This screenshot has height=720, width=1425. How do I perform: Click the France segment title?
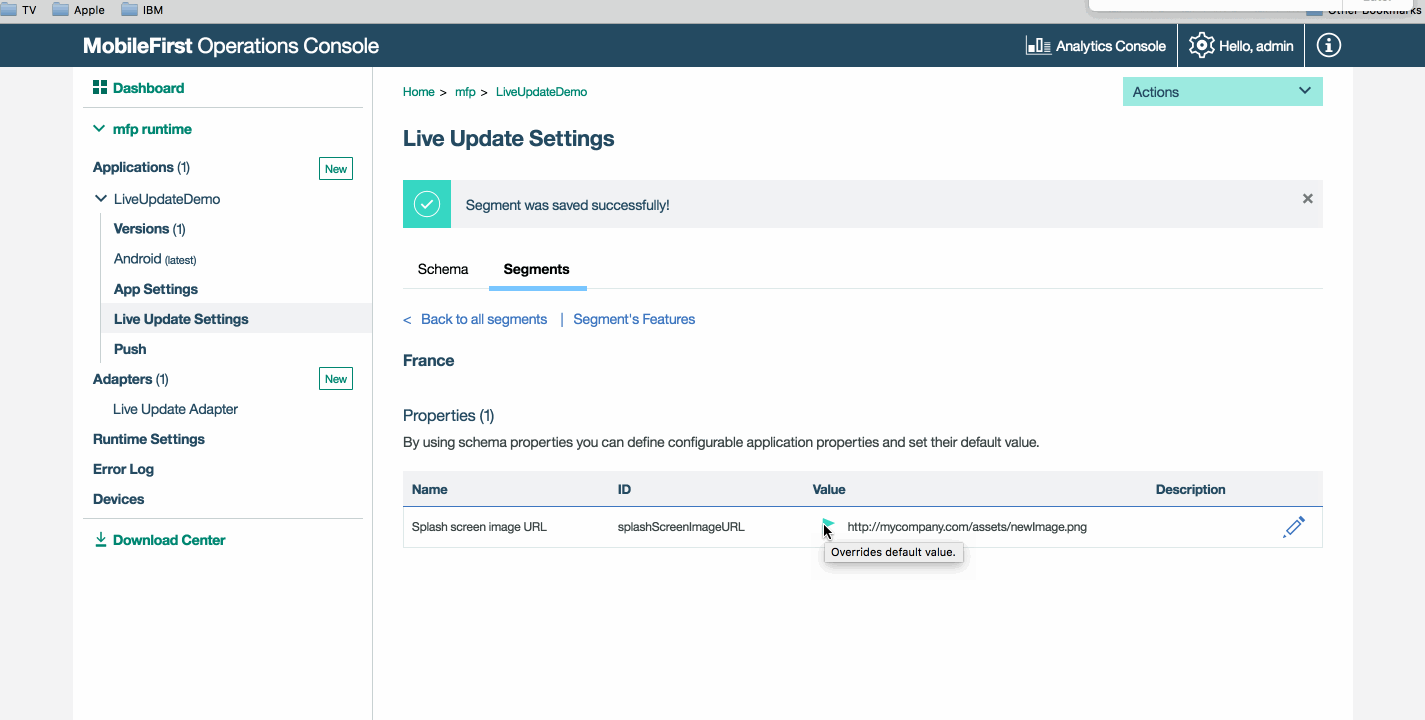[x=429, y=361]
